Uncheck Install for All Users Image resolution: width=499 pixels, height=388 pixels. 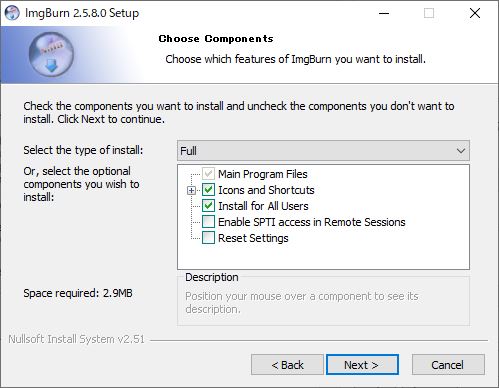208,206
